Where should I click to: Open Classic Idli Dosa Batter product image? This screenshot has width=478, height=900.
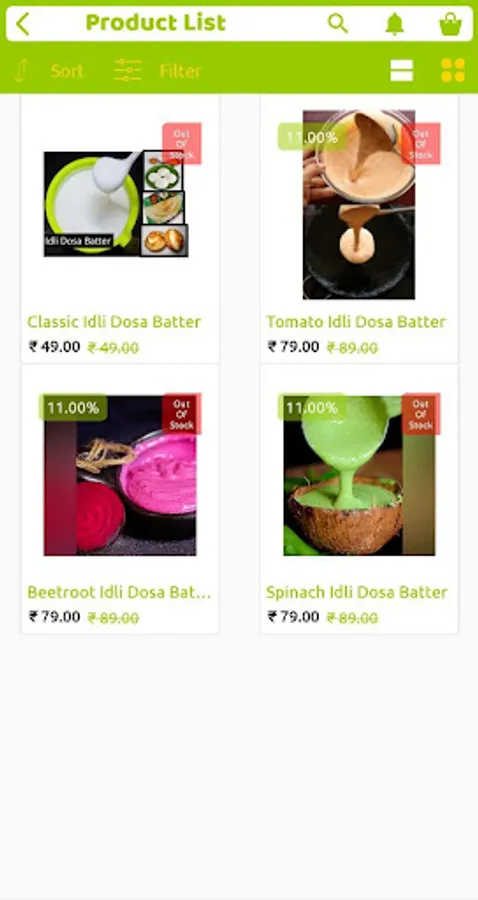tap(116, 204)
